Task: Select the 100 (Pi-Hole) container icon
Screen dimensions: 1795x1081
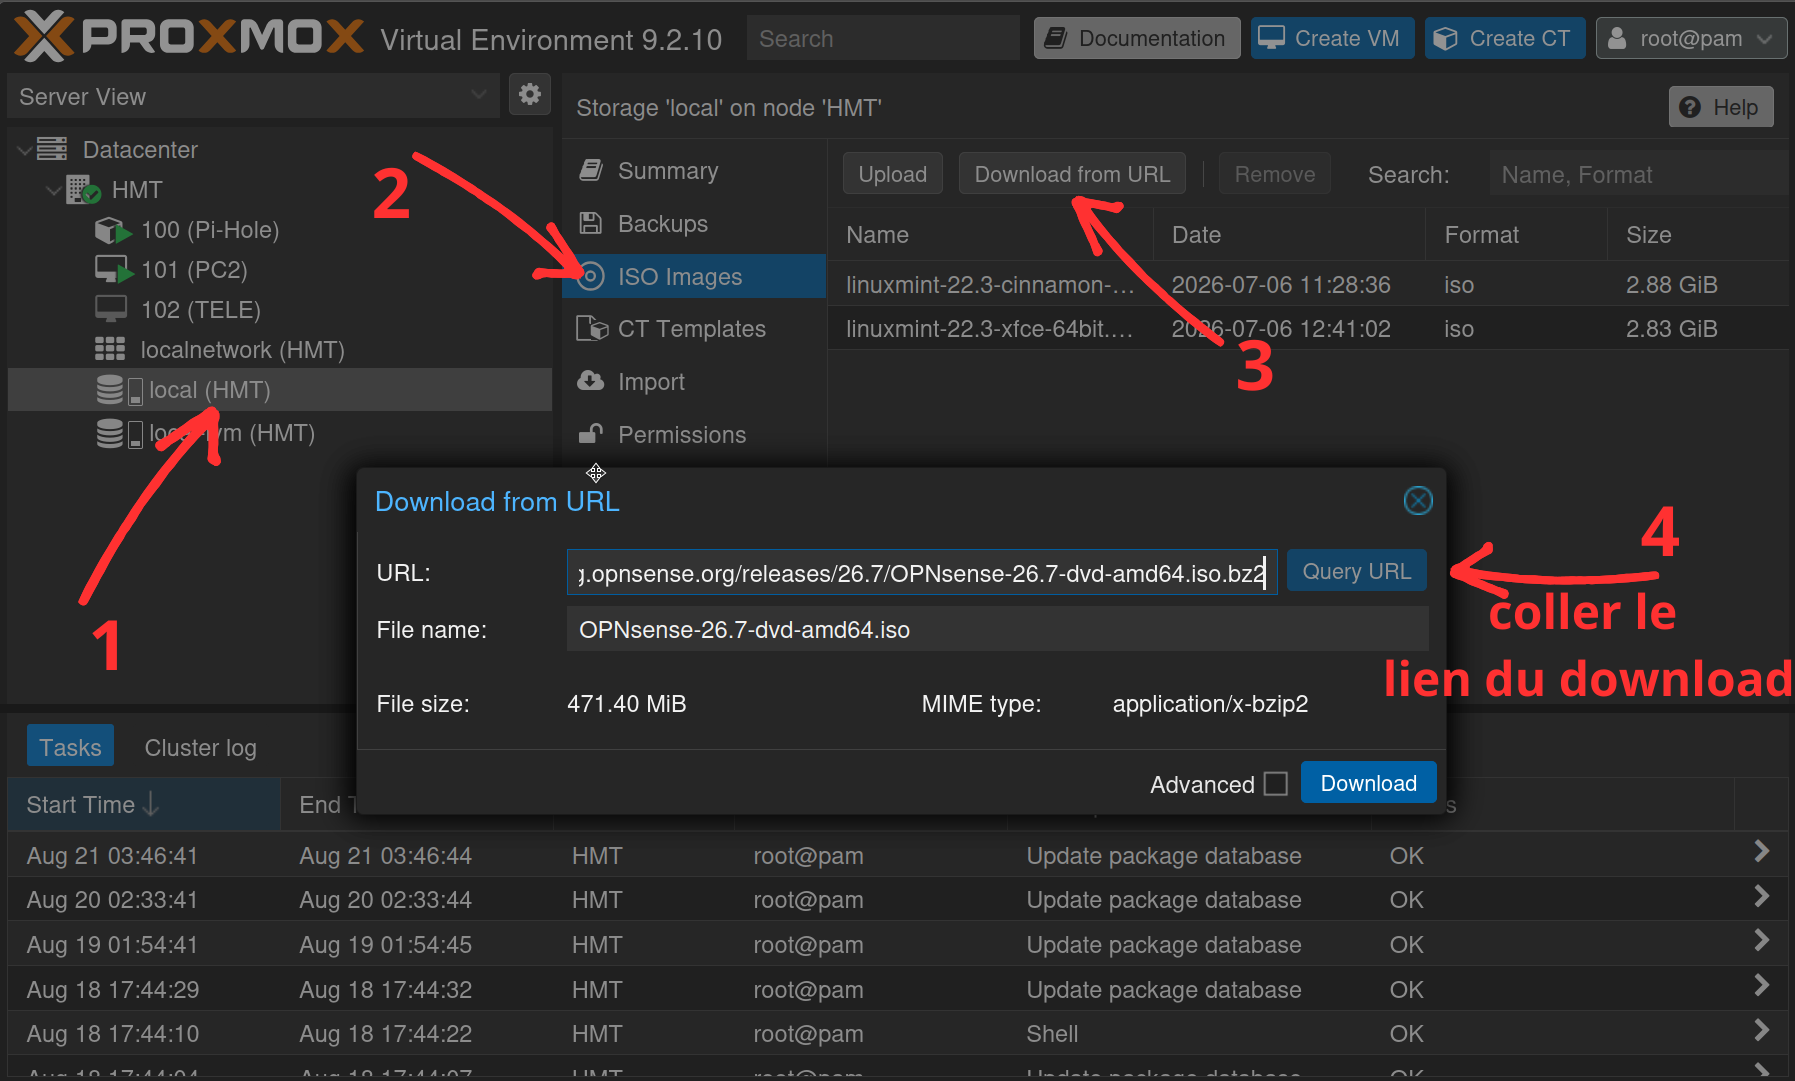Action: point(113,230)
